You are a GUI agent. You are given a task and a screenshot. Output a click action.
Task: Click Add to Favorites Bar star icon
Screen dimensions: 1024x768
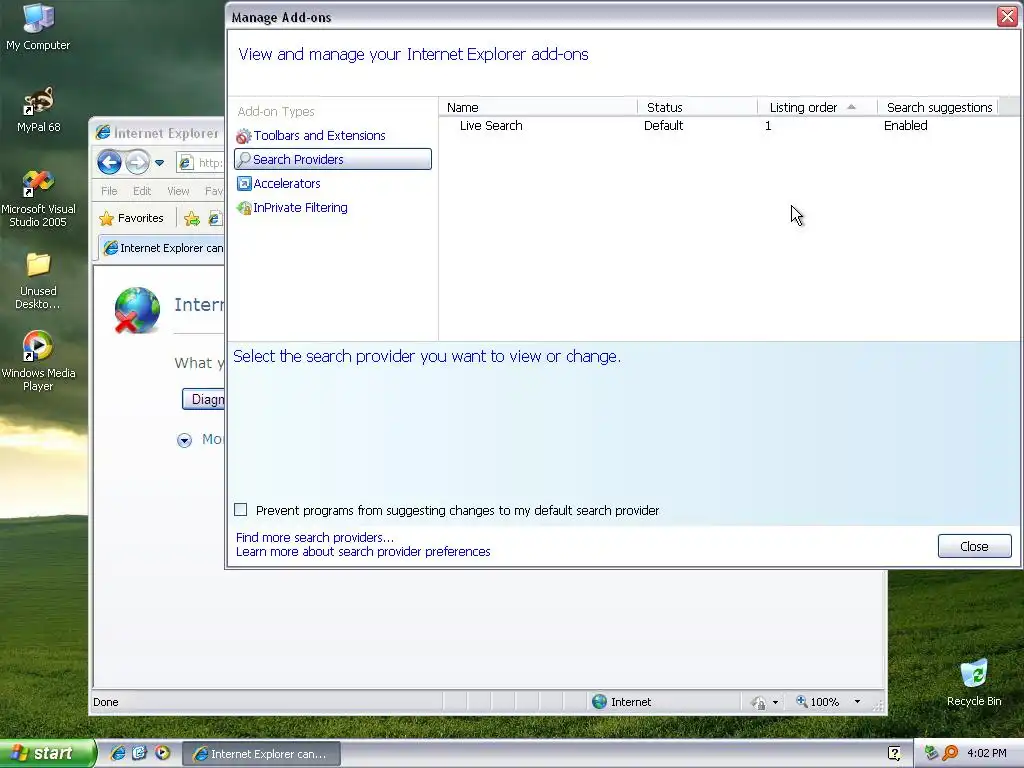point(191,219)
